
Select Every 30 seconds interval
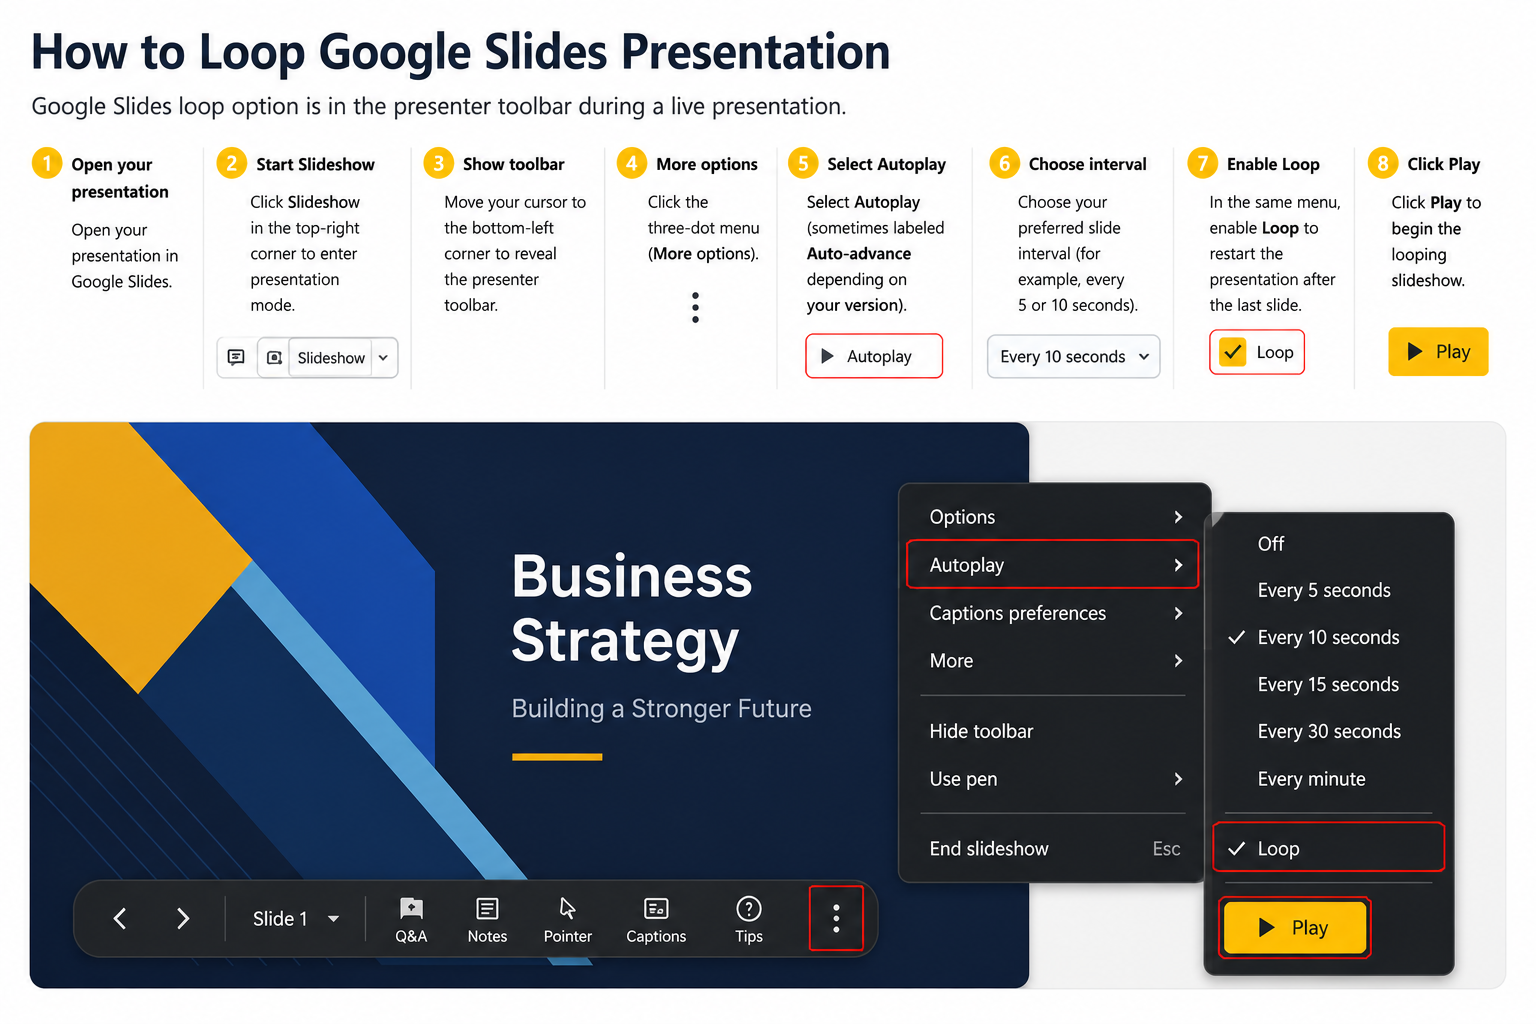click(x=1329, y=731)
